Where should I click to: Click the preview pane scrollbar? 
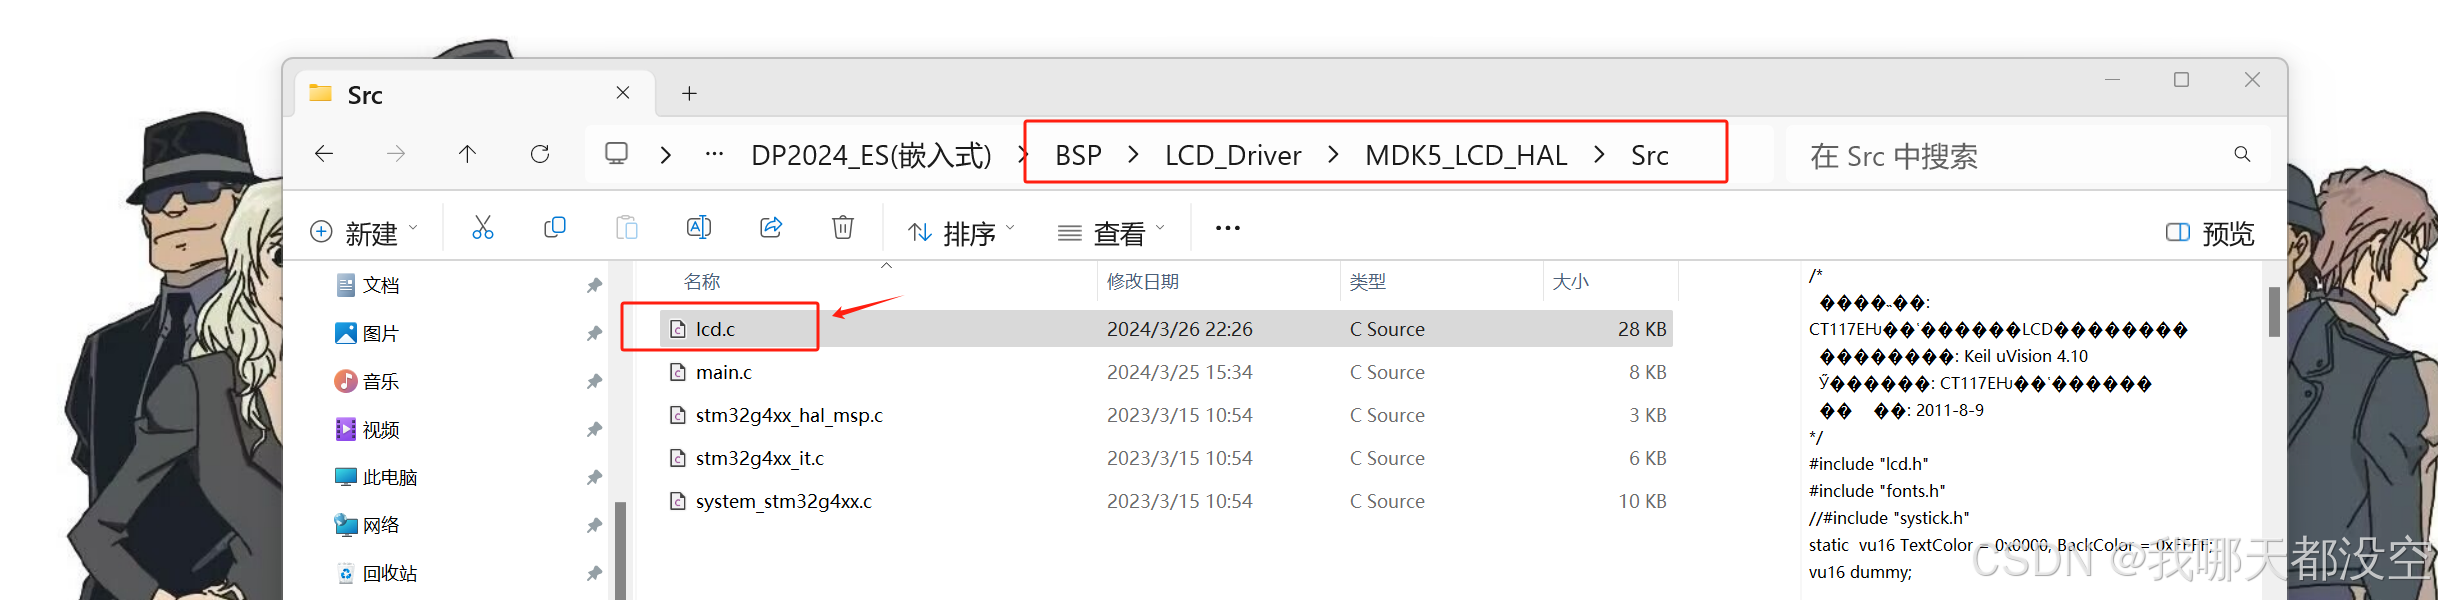(2274, 313)
